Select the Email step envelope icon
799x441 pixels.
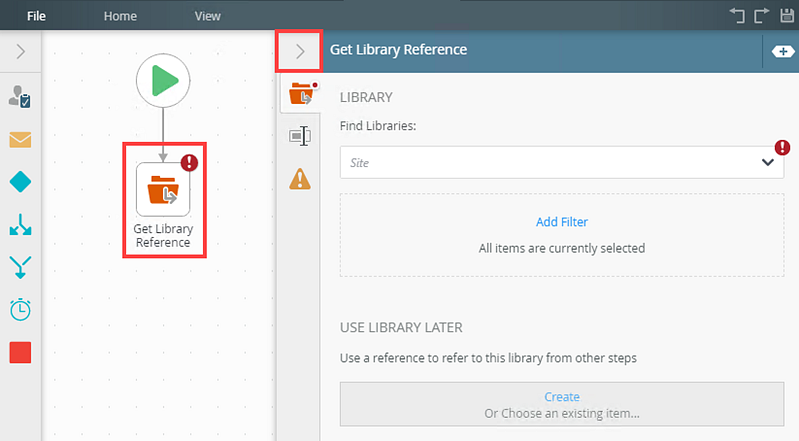20,140
